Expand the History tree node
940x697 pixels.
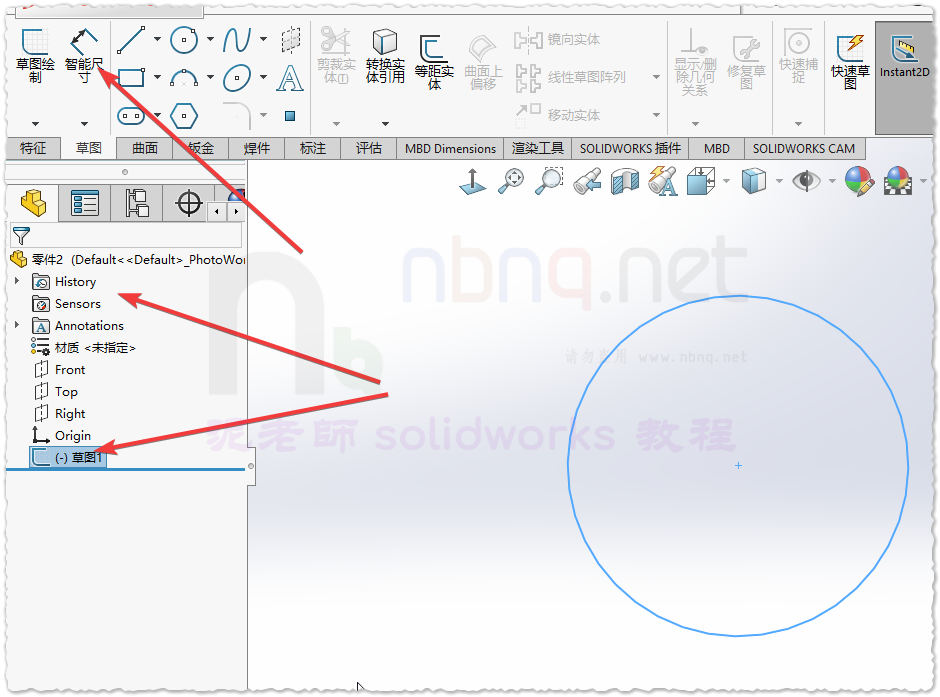pos(17,280)
